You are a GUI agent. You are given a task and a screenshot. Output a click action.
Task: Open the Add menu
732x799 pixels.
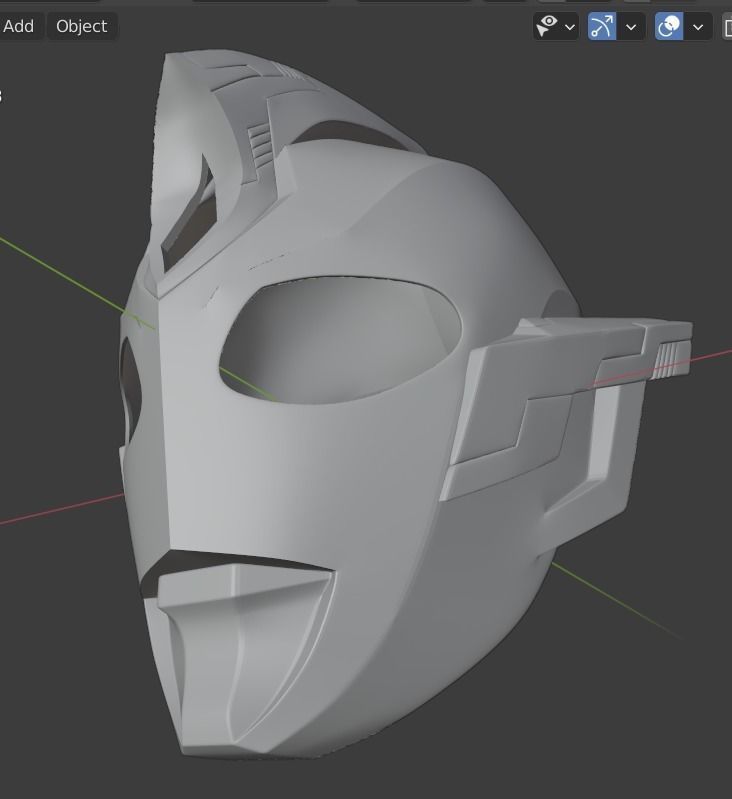pyautogui.click(x=18, y=26)
